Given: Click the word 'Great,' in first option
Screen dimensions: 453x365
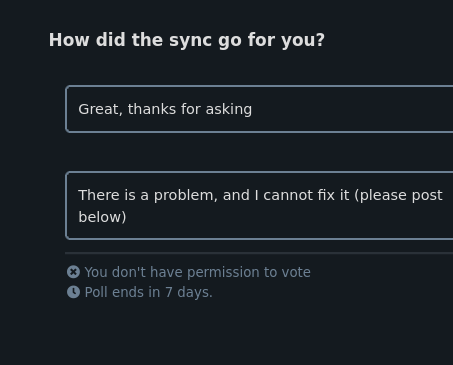Looking at the screenshot, I should (x=100, y=109).
